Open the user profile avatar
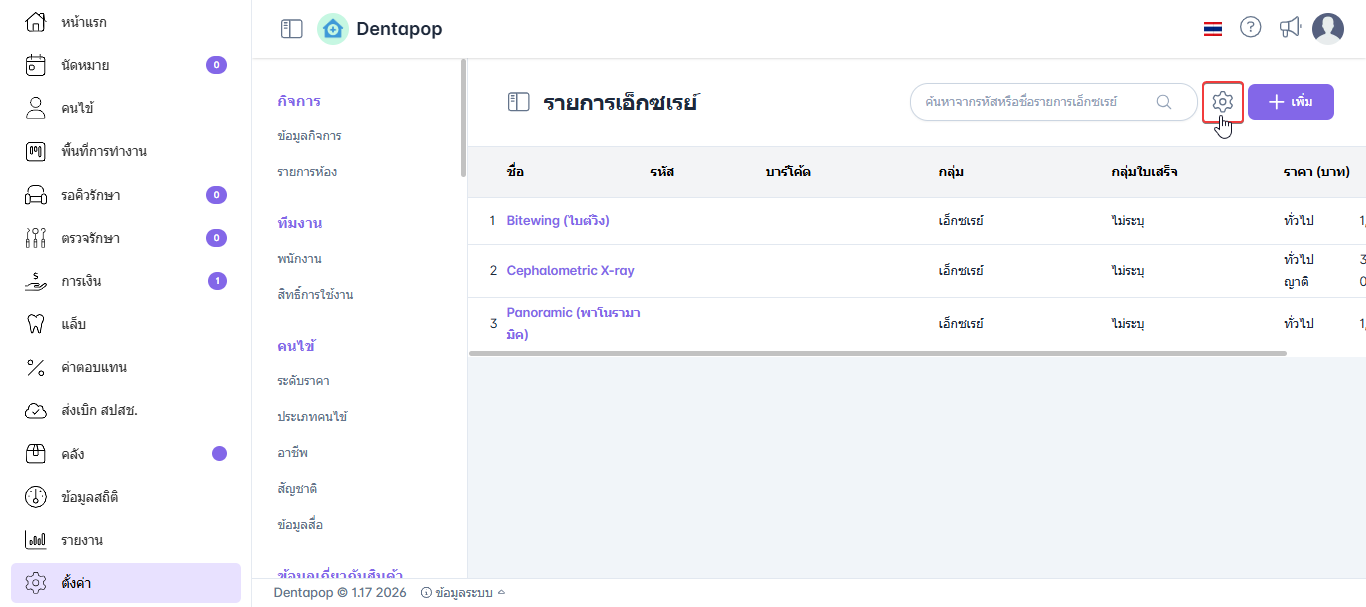The width and height of the screenshot is (1366, 607). click(1327, 29)
